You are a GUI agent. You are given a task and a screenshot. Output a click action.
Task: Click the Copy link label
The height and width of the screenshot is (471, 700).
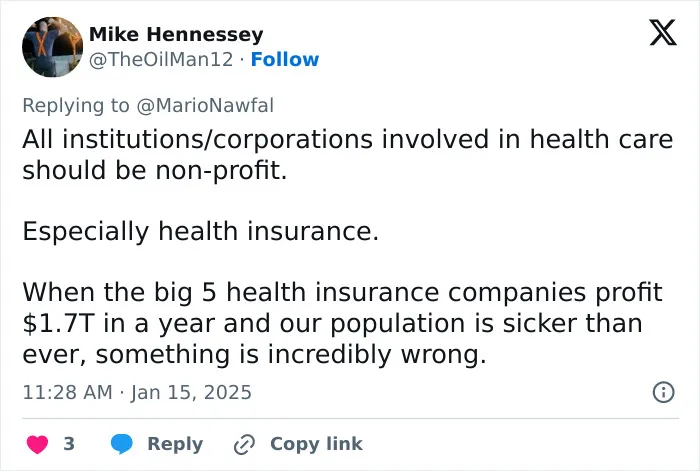point(316,444)
